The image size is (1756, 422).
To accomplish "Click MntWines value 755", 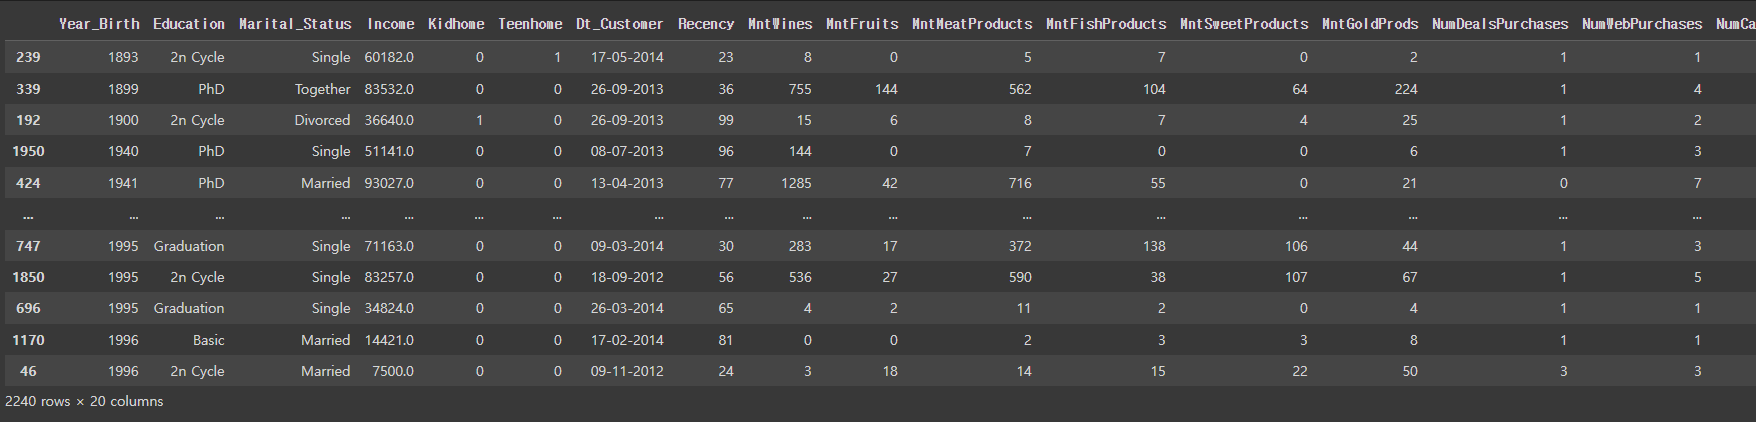I will 800,89.
